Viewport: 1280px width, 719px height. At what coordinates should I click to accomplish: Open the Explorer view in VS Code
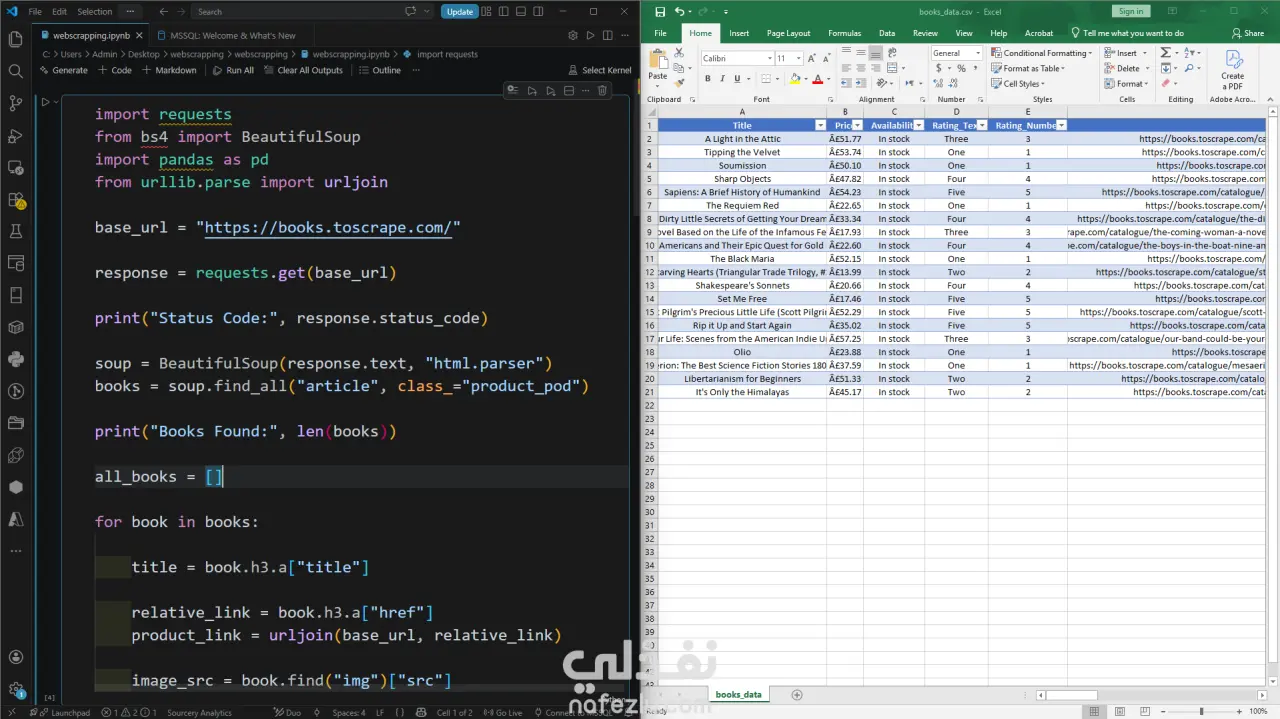15,40
